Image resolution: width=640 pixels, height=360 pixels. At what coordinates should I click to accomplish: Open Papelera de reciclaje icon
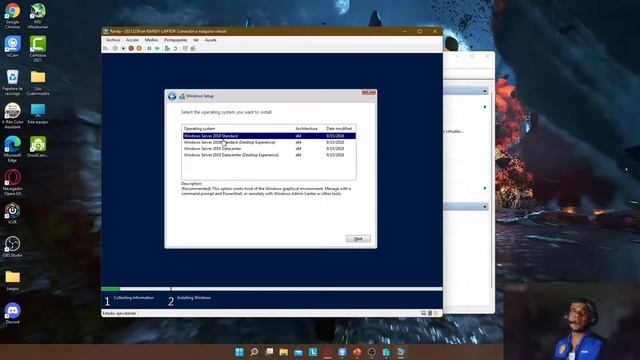point(12,82)
